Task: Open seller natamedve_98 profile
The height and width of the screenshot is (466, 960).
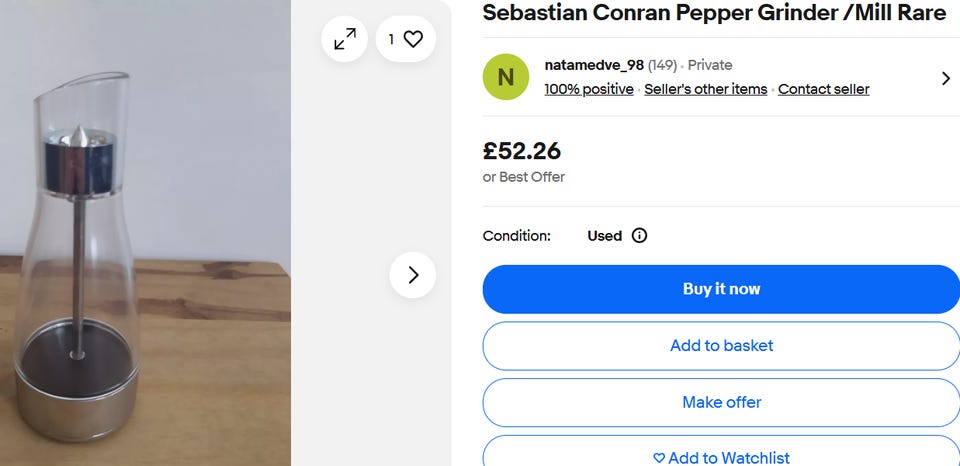Action: pyautogui.click(x=594, y=65)
